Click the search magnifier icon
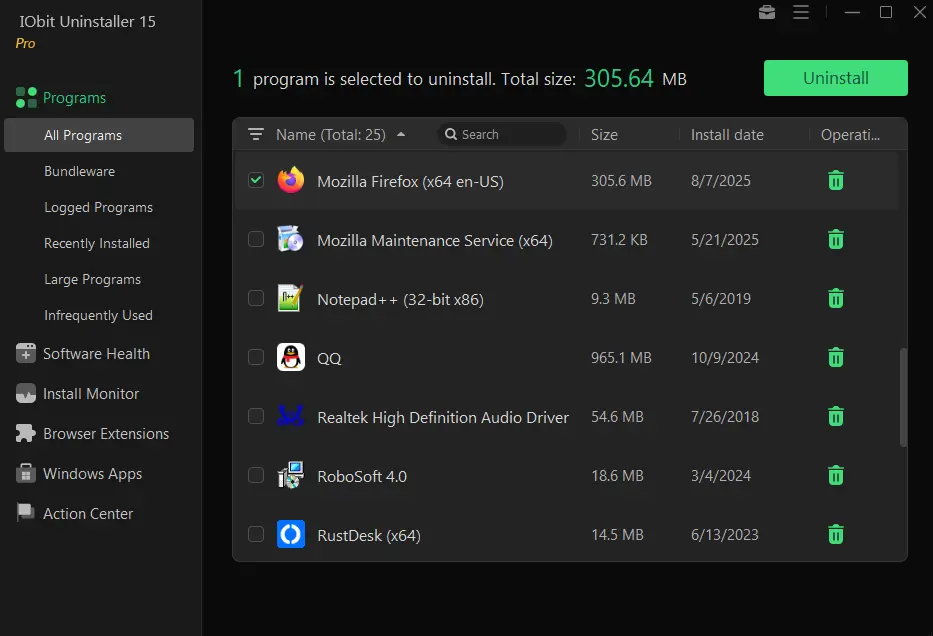Image resolution: width=933 pixels, height=636 pixels. click(451, 134)
